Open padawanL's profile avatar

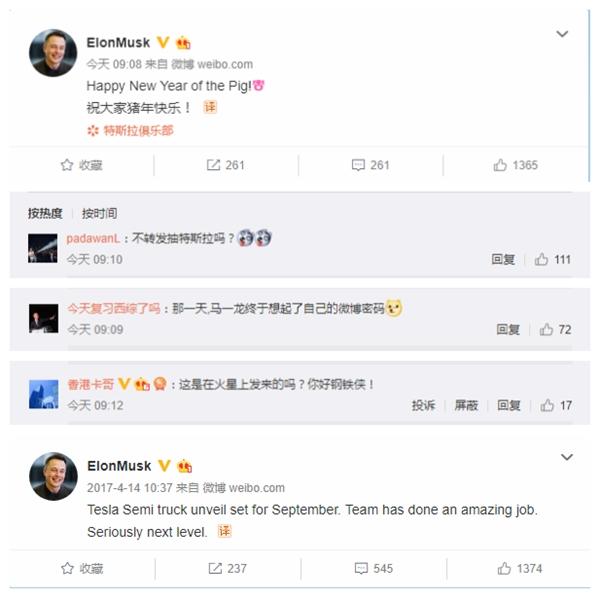(43, 248)
